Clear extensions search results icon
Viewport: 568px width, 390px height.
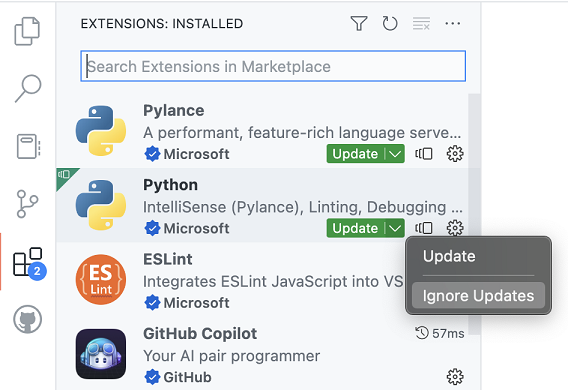click(x=421, y=24)
